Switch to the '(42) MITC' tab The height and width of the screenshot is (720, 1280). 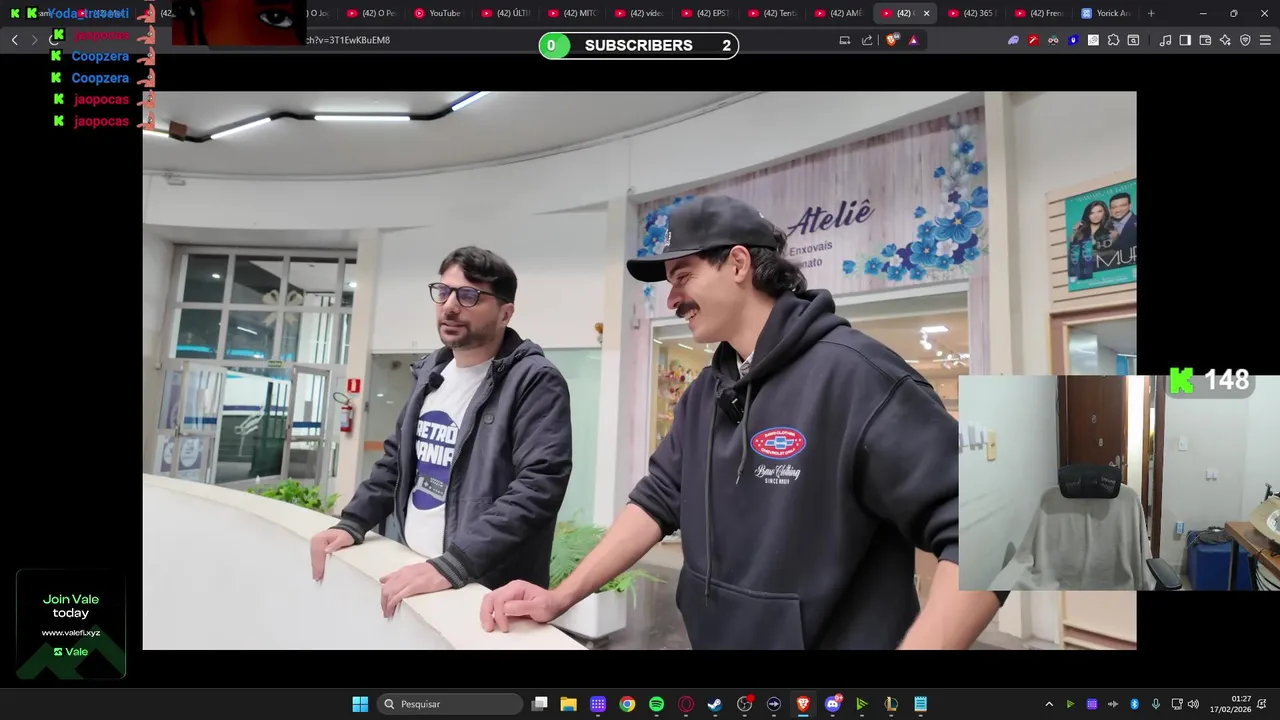click(572, 13)
